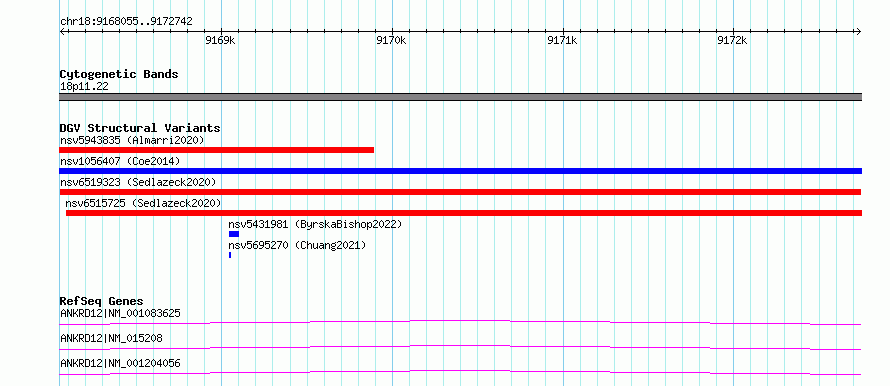The width and height of the screenshot is (890, 386).
Task: Click the left arrow of the ruler
Action: (x=62, y=31)
